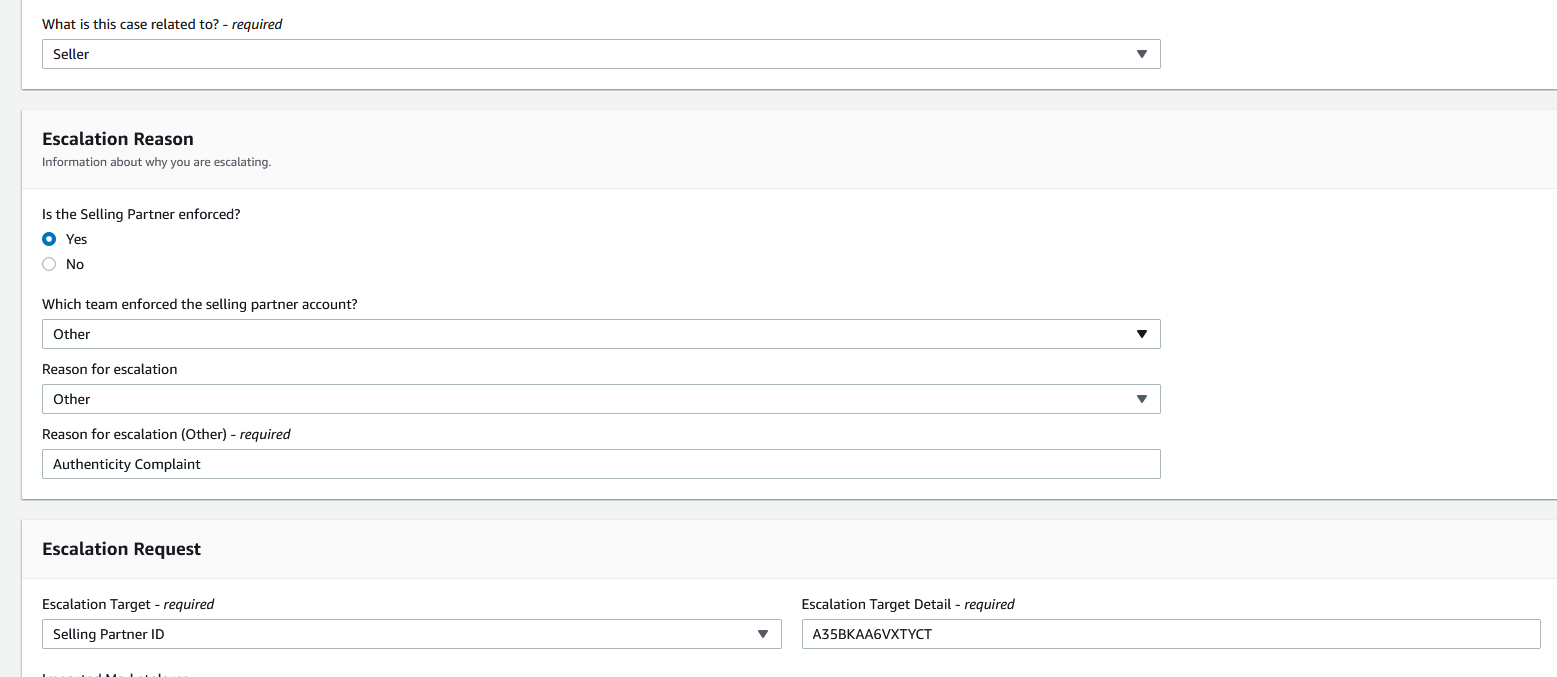Open the 'What is this case related to?' dropdown
The height and width of the screenshot is (677, 1557).
pos(600,54)
